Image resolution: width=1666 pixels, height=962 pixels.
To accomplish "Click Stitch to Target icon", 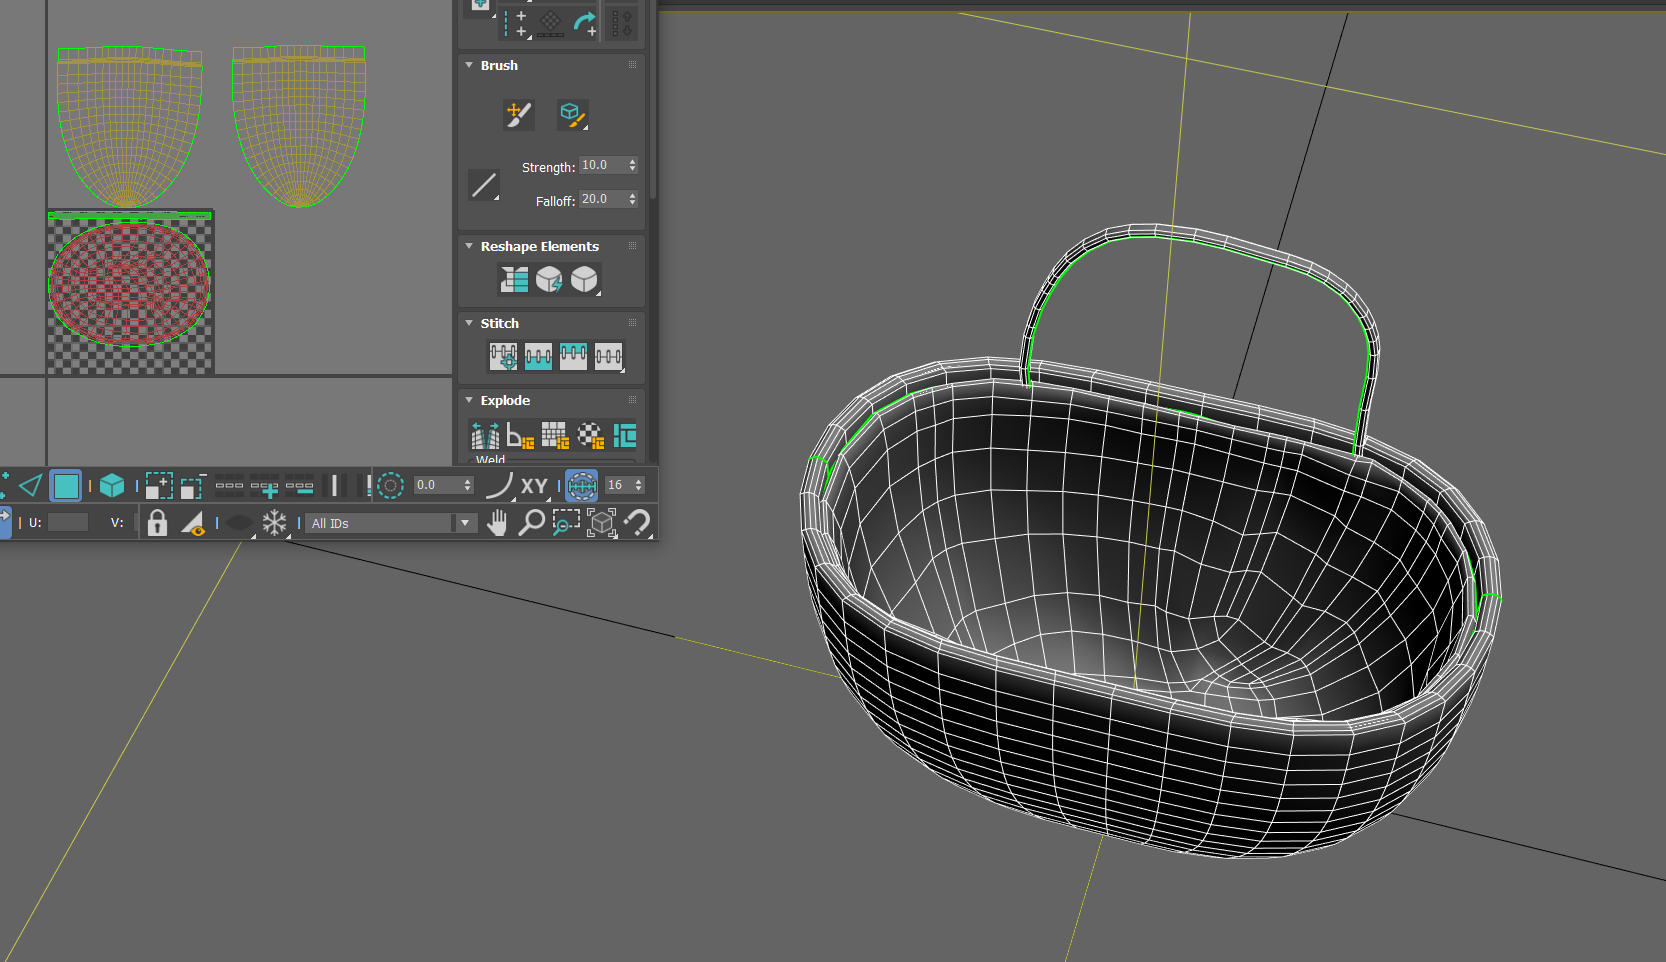I will click(503, 356).
